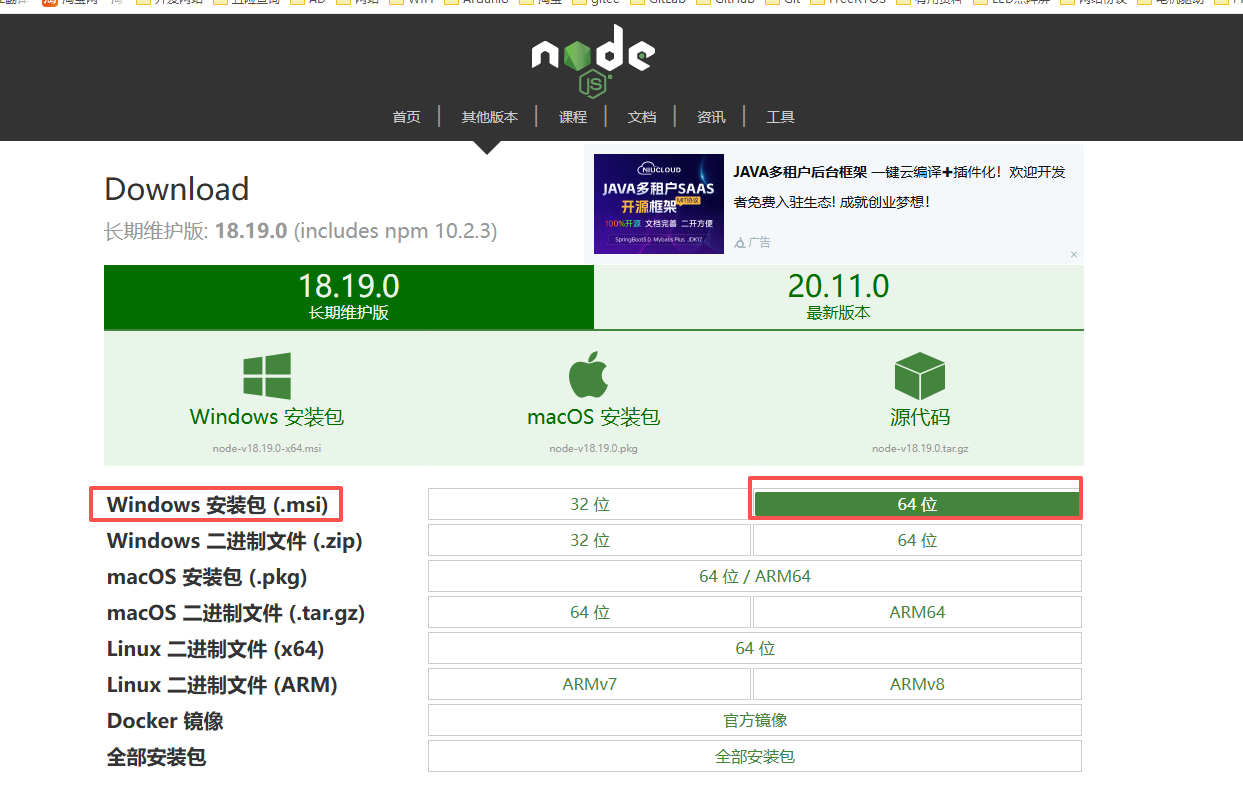The width and height of the screenshot is (1243, 787).
Task: Download ARMv7 Linux 二进制文件 (ARM)
Action: tap(589, 684)
